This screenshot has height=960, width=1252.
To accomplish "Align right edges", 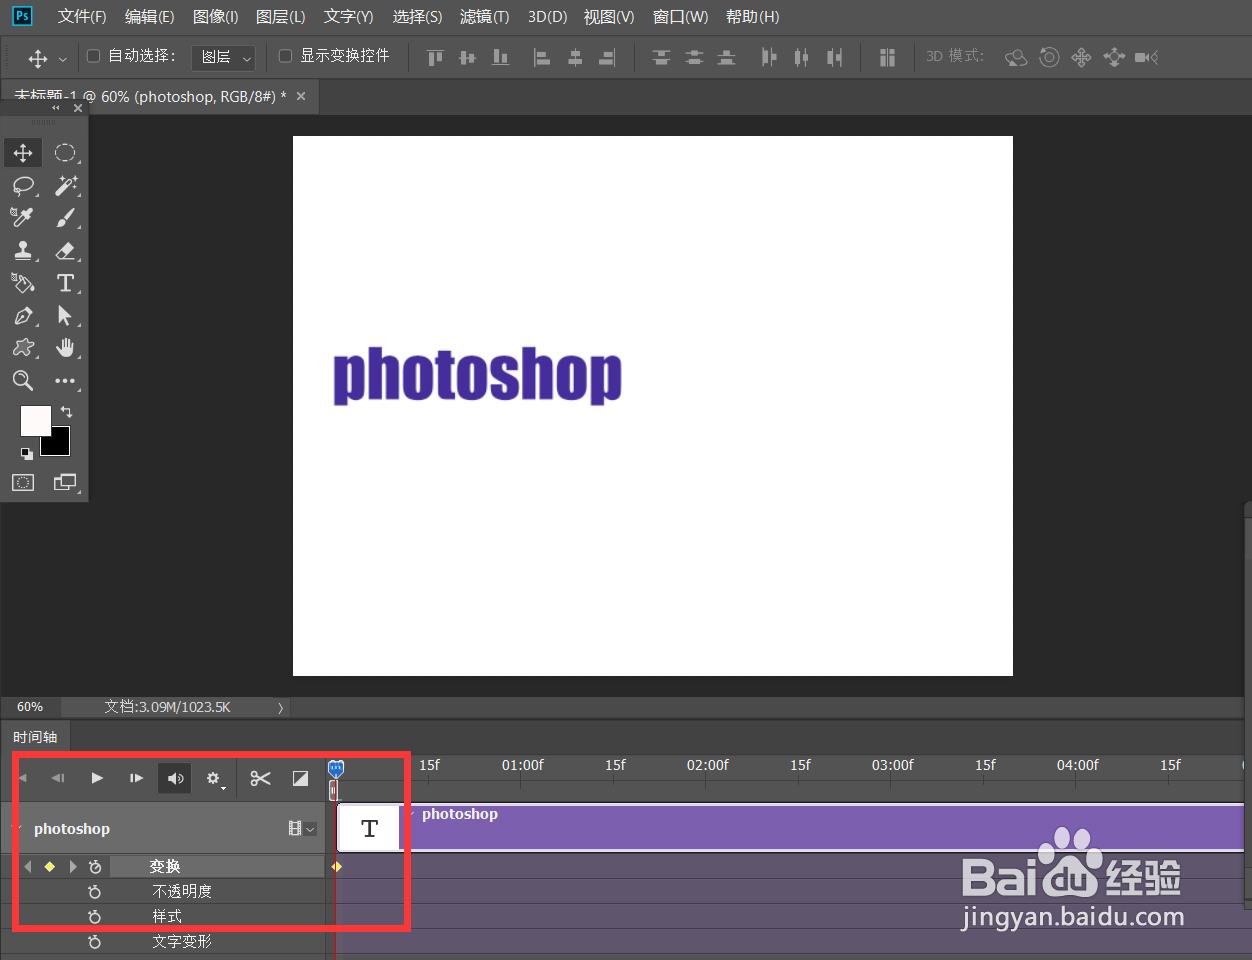I will 607,58.
